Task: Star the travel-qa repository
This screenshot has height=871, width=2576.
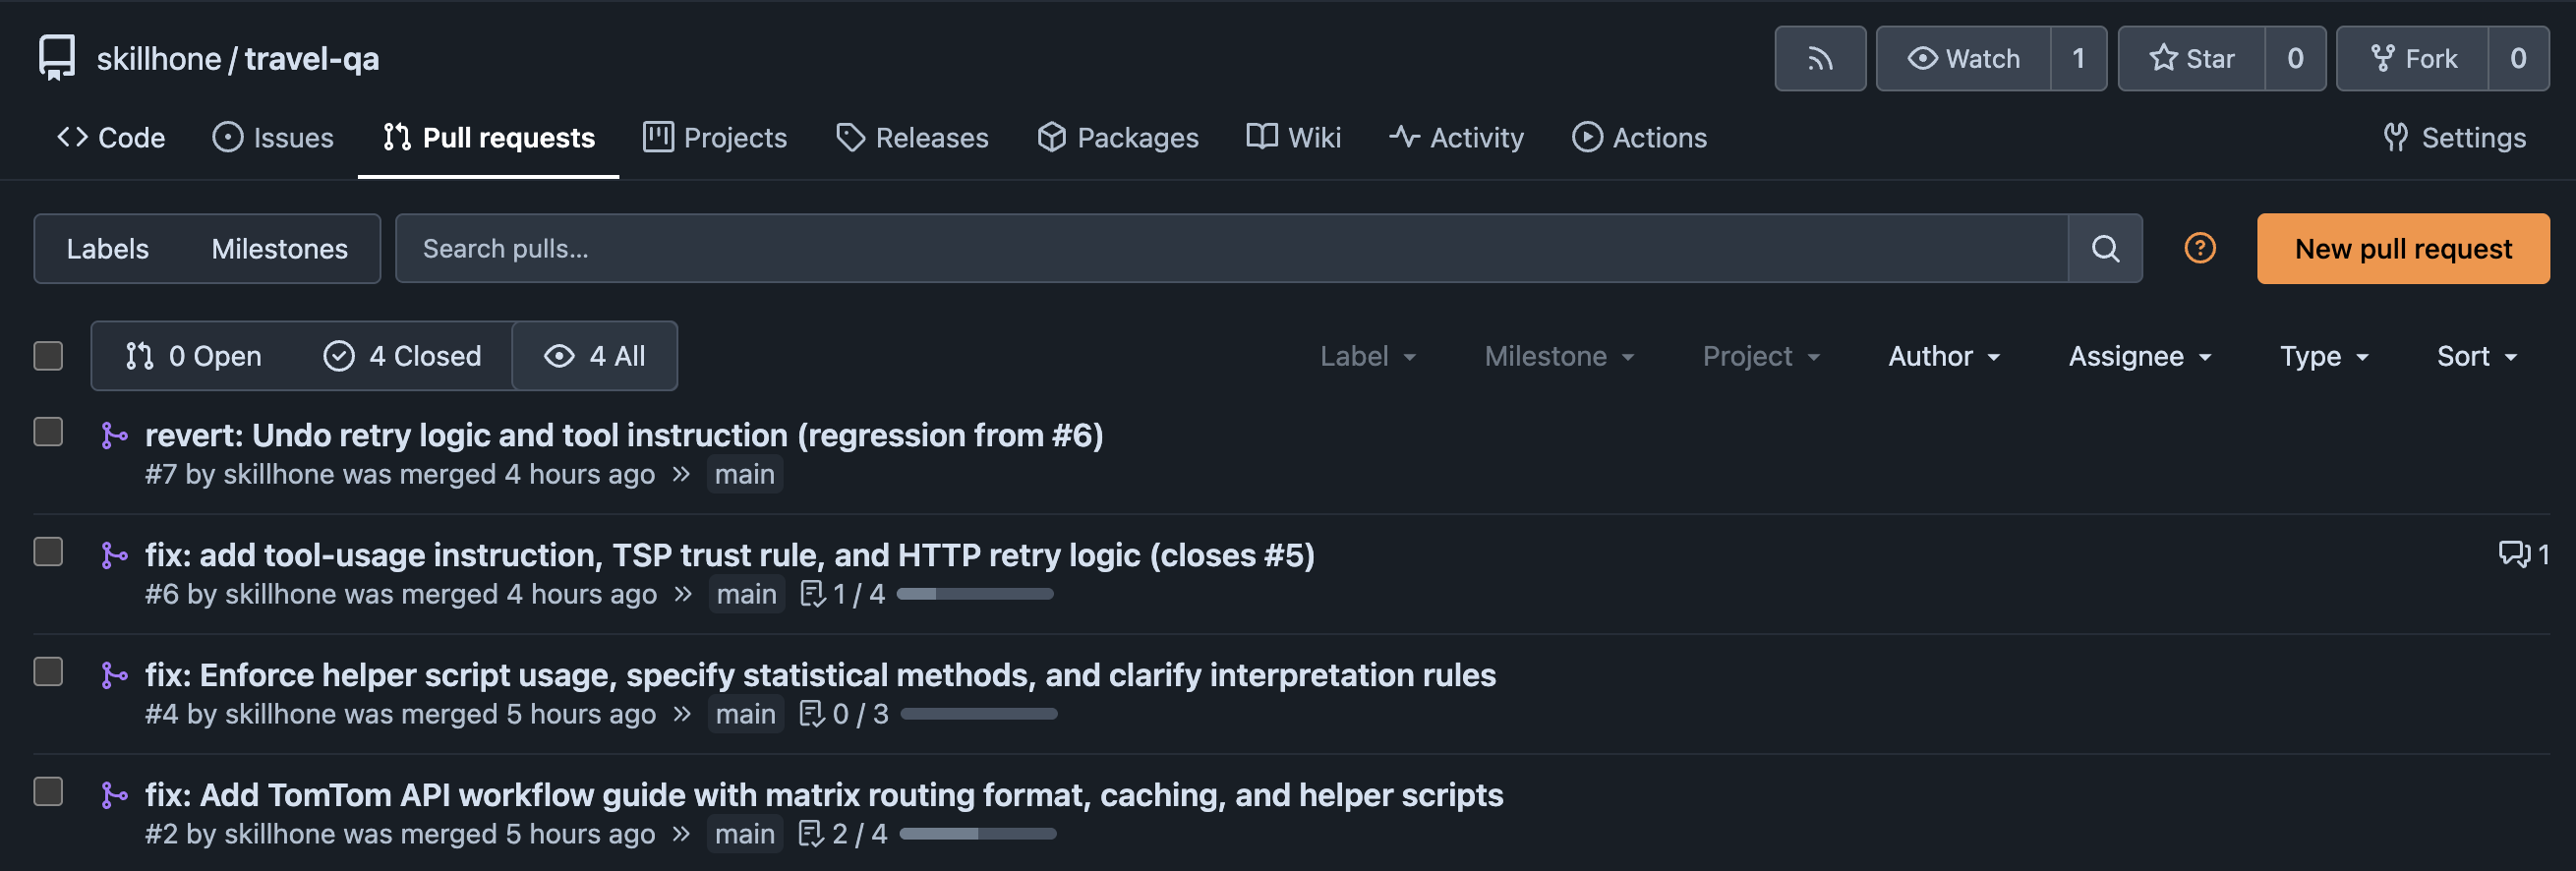Action: pyautogui.click(x=2191, y=59)
